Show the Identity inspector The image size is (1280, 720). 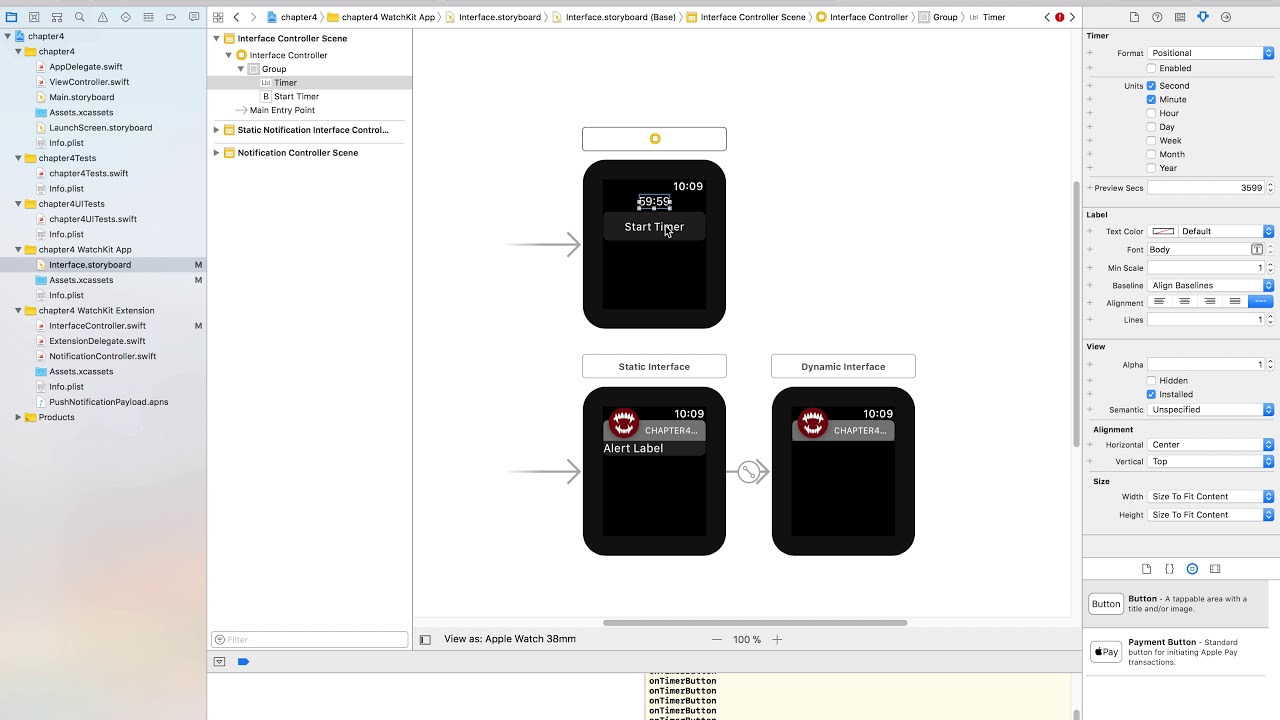pos(1180,17)
